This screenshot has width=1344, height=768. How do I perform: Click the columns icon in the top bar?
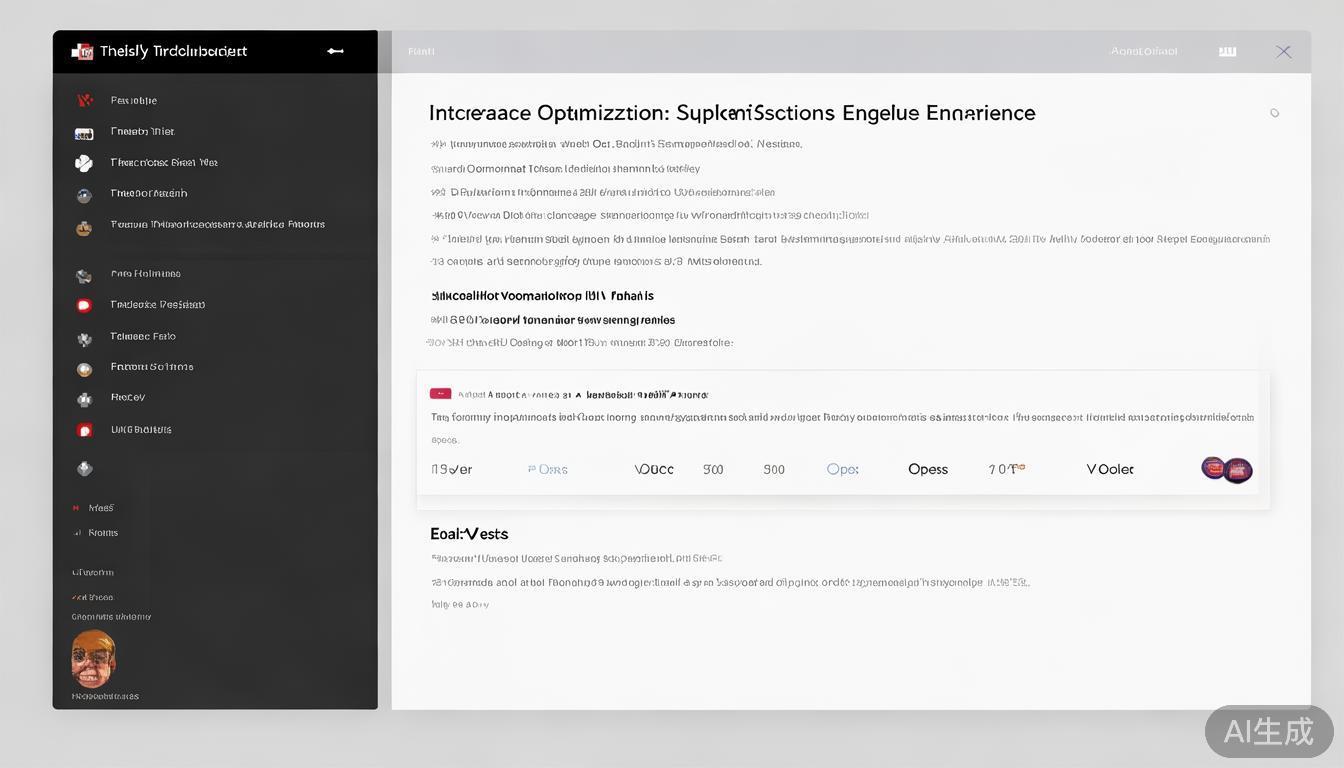(1227, 51)
